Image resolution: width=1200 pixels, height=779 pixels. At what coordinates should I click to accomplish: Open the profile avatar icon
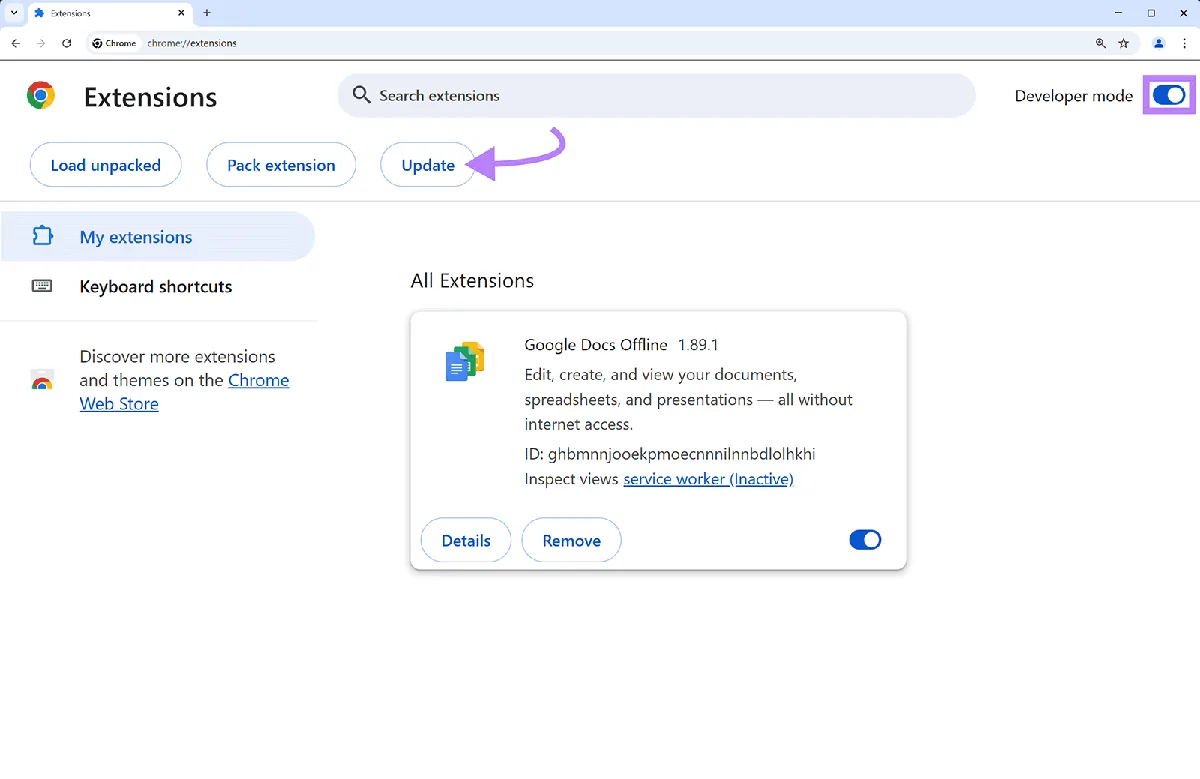click(x=1159, y=43)
